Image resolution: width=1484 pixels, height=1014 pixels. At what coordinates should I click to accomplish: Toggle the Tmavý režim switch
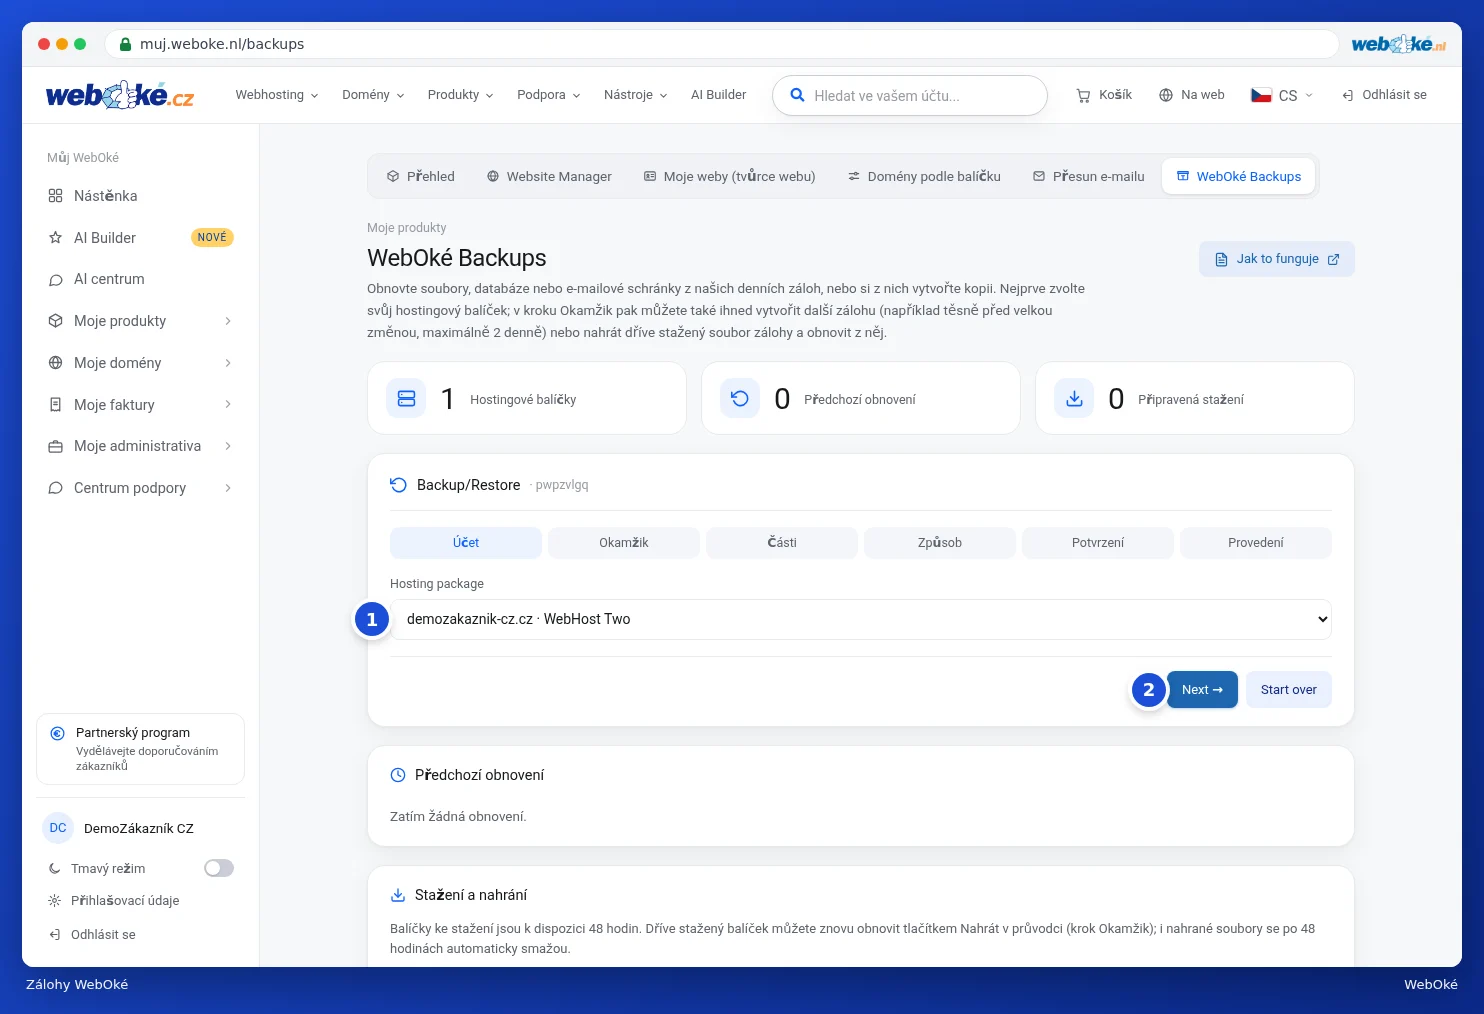219,868
